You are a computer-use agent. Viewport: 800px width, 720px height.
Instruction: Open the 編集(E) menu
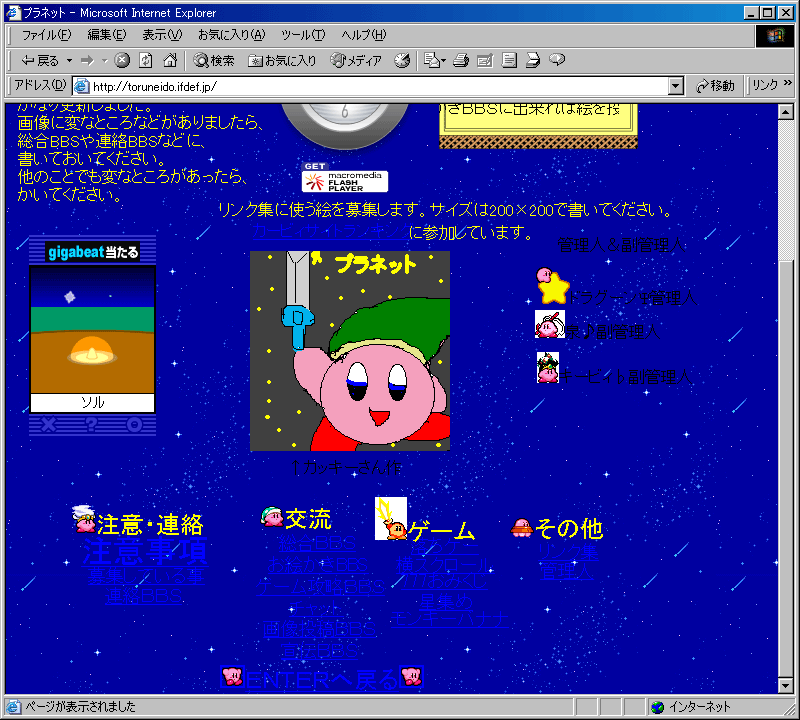[107, 35]
